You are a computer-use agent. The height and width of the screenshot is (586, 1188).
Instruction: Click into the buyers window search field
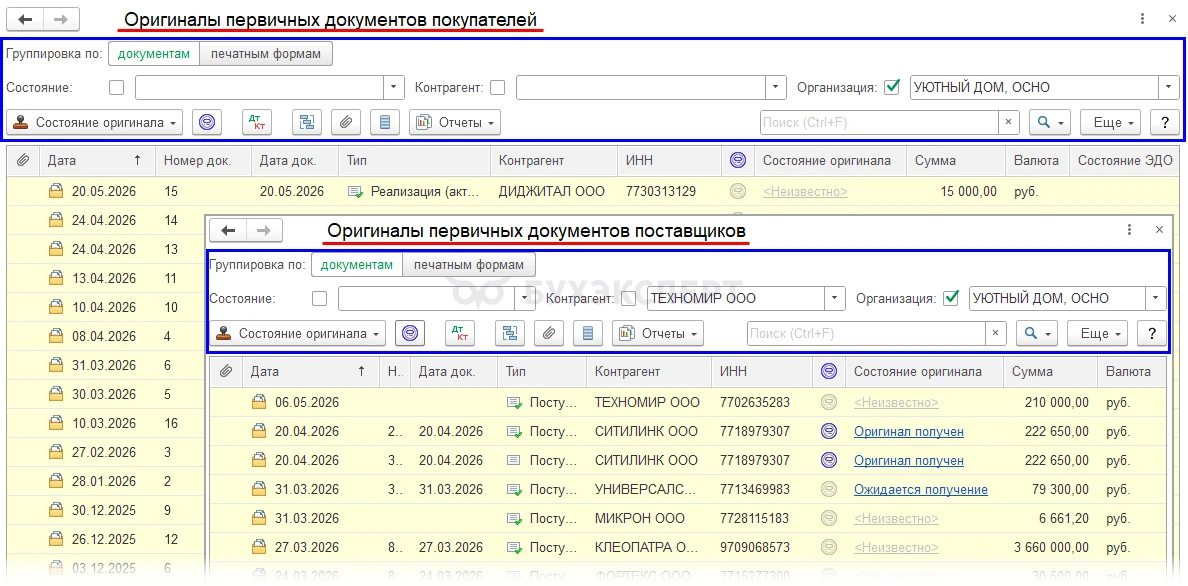879,122
